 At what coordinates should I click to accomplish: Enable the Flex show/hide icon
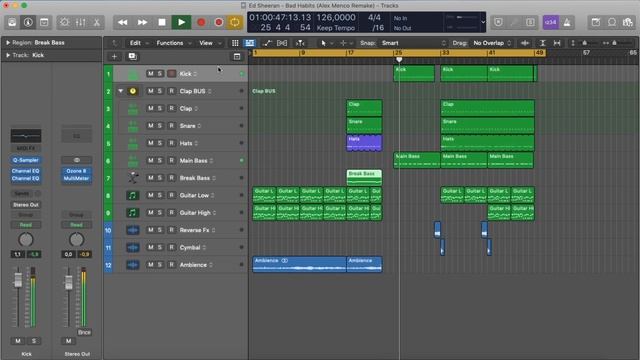[282, 43]
